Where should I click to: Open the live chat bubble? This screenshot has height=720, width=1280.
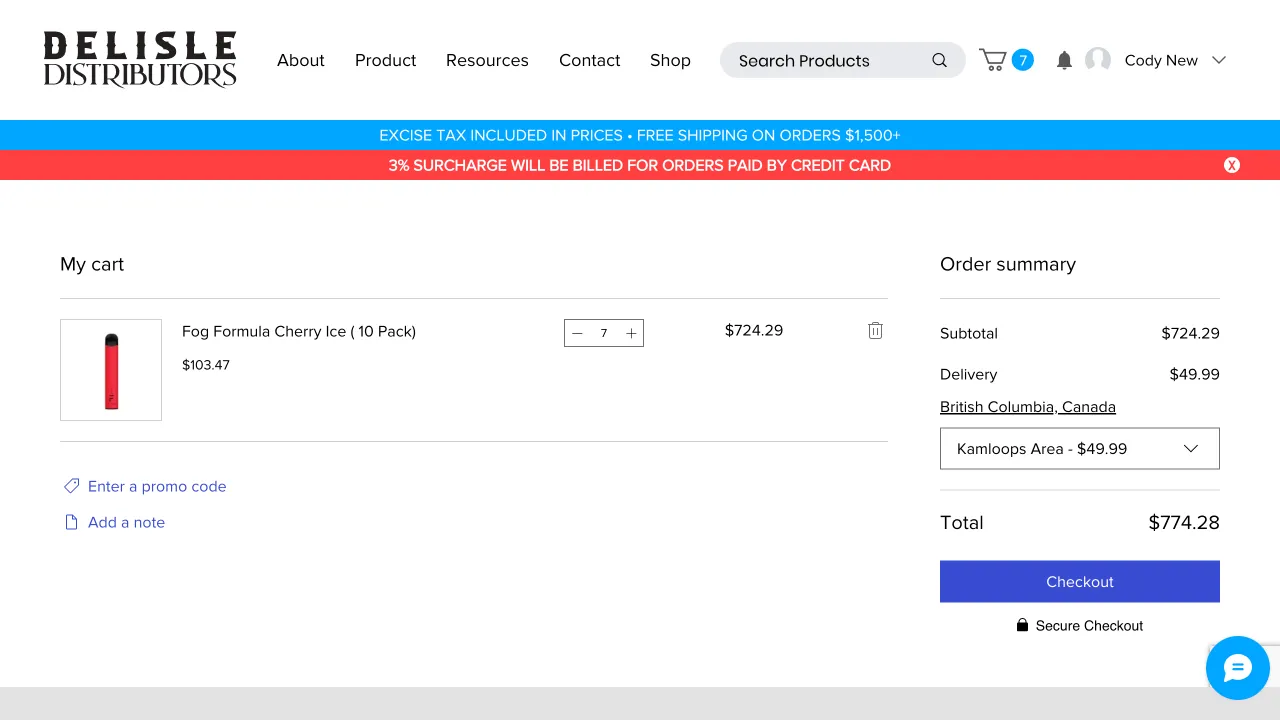tap(1237, 667)
